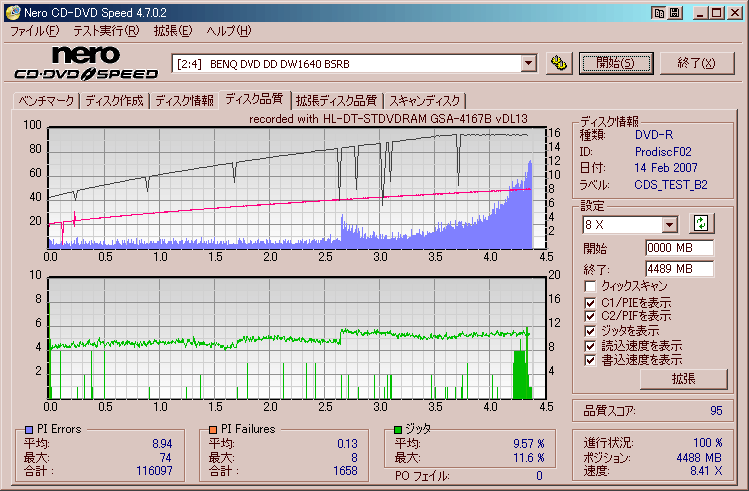Toggle the クイックスキャン checkbox
749x491 pixels.
pos(590,286)
